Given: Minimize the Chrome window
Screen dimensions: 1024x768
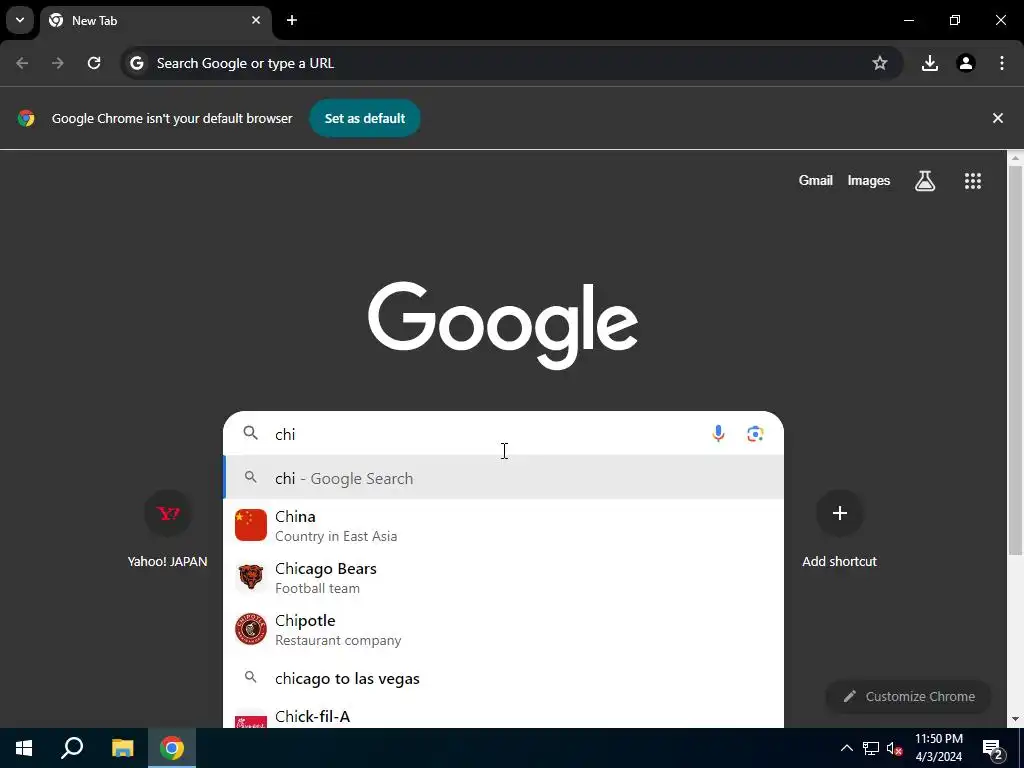Looking at the screenshot, I should coord(909,20).
